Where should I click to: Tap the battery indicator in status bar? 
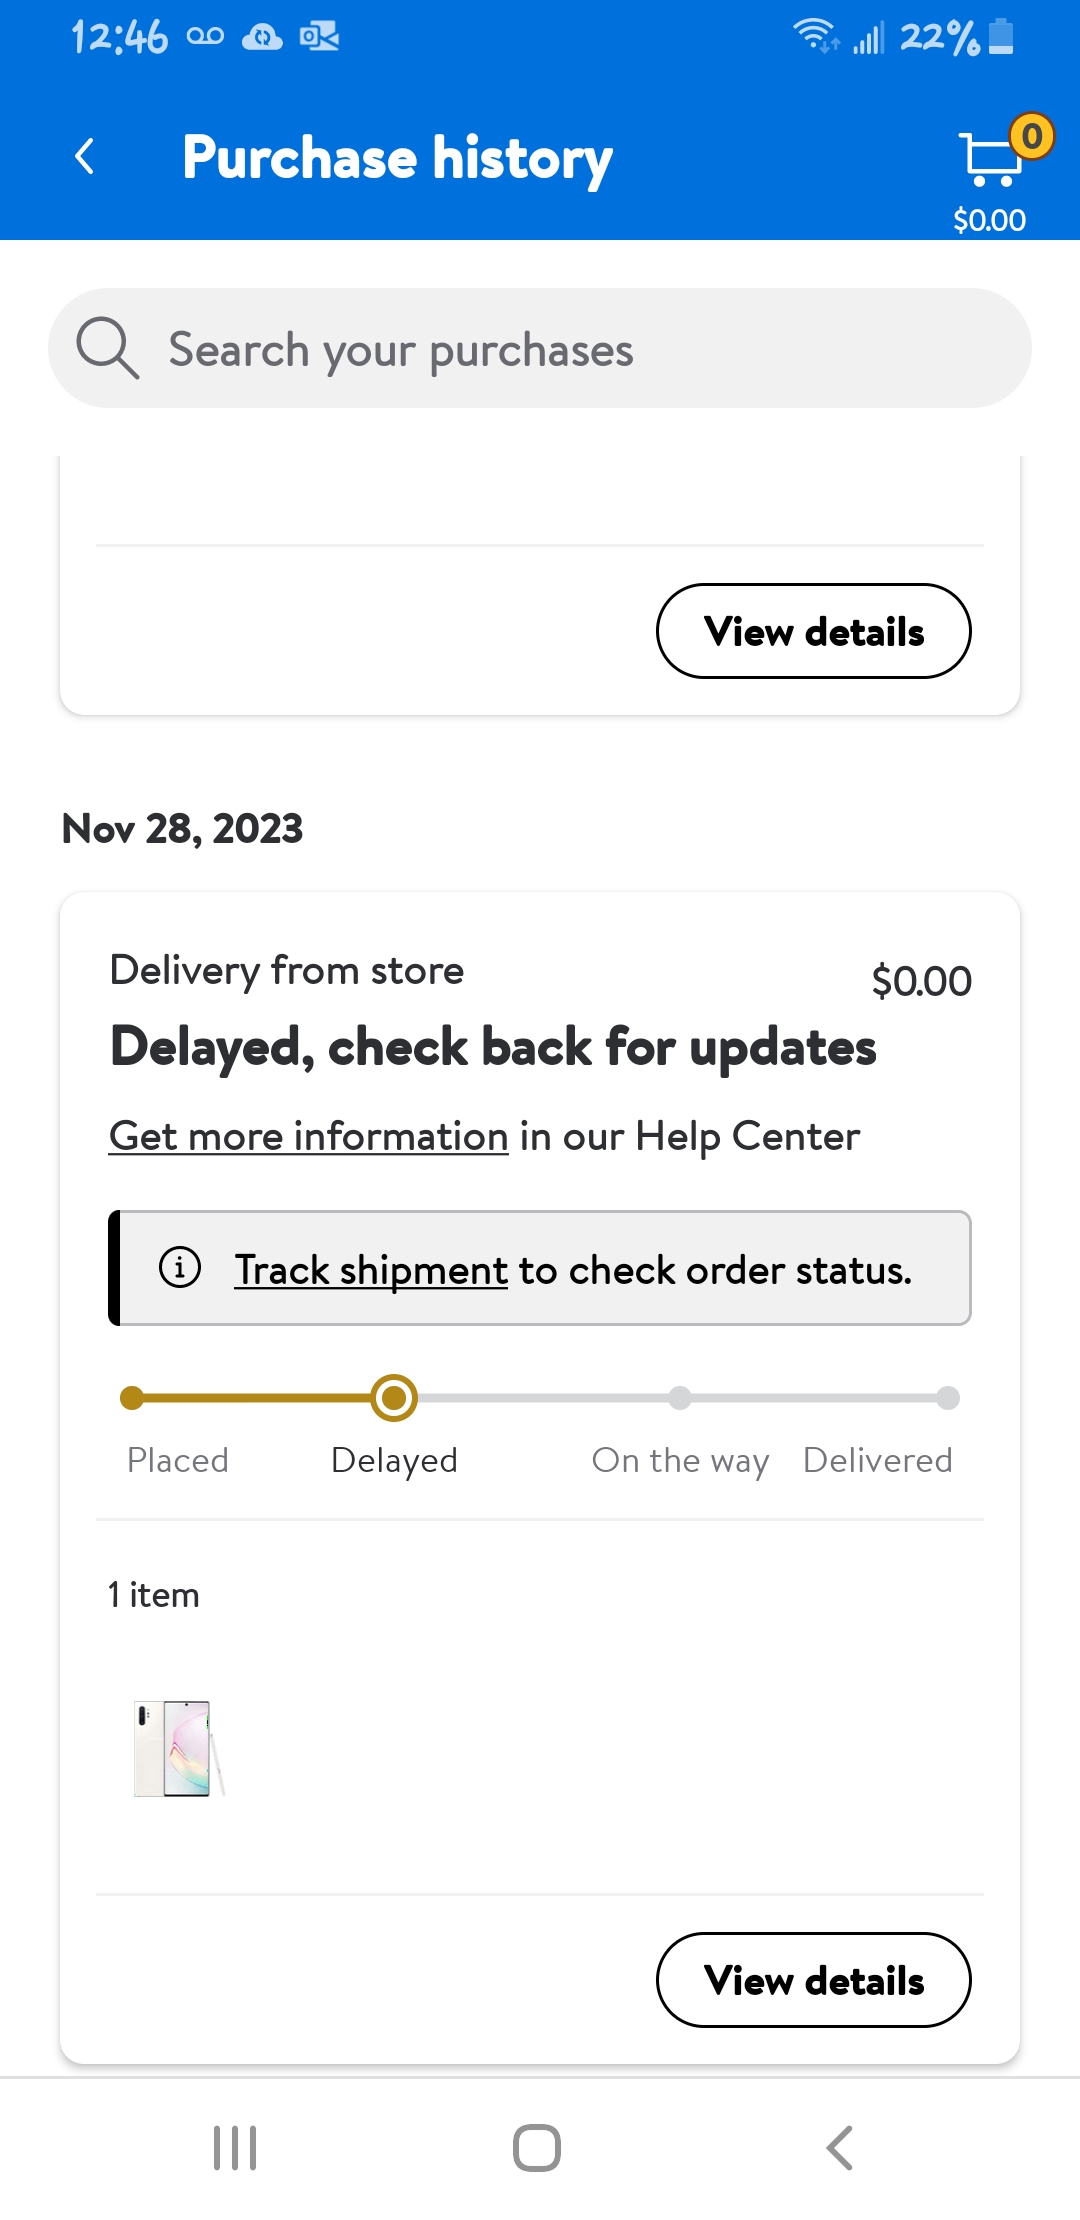tap(1001, 37)
